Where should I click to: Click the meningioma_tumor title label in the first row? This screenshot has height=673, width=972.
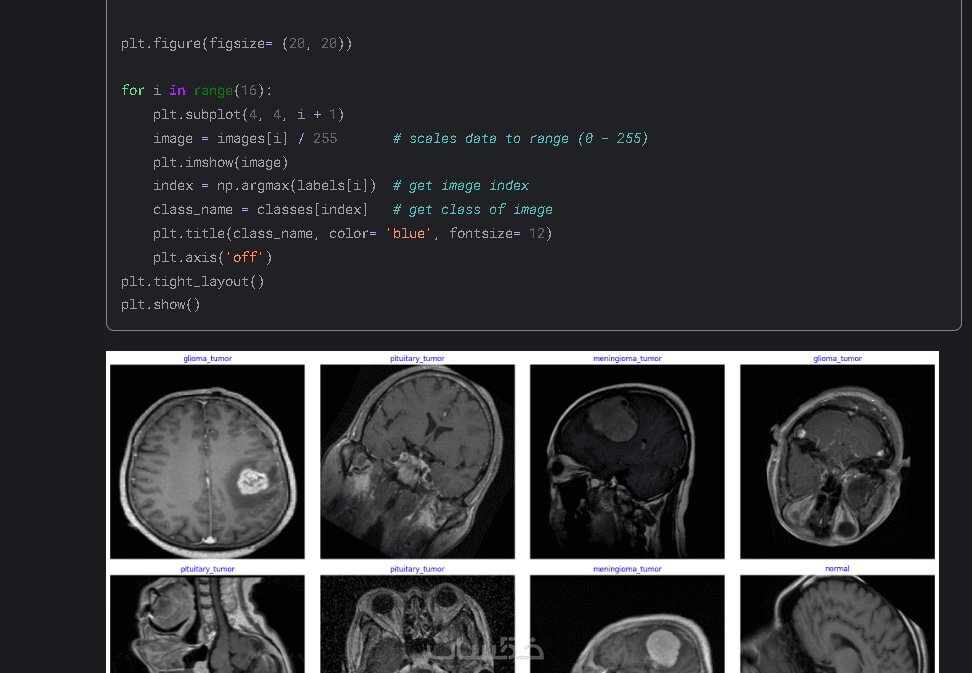click(x=627, y=358)
